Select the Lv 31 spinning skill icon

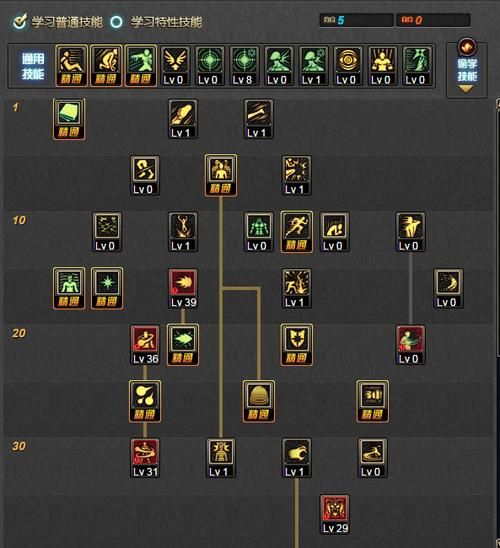145,458
